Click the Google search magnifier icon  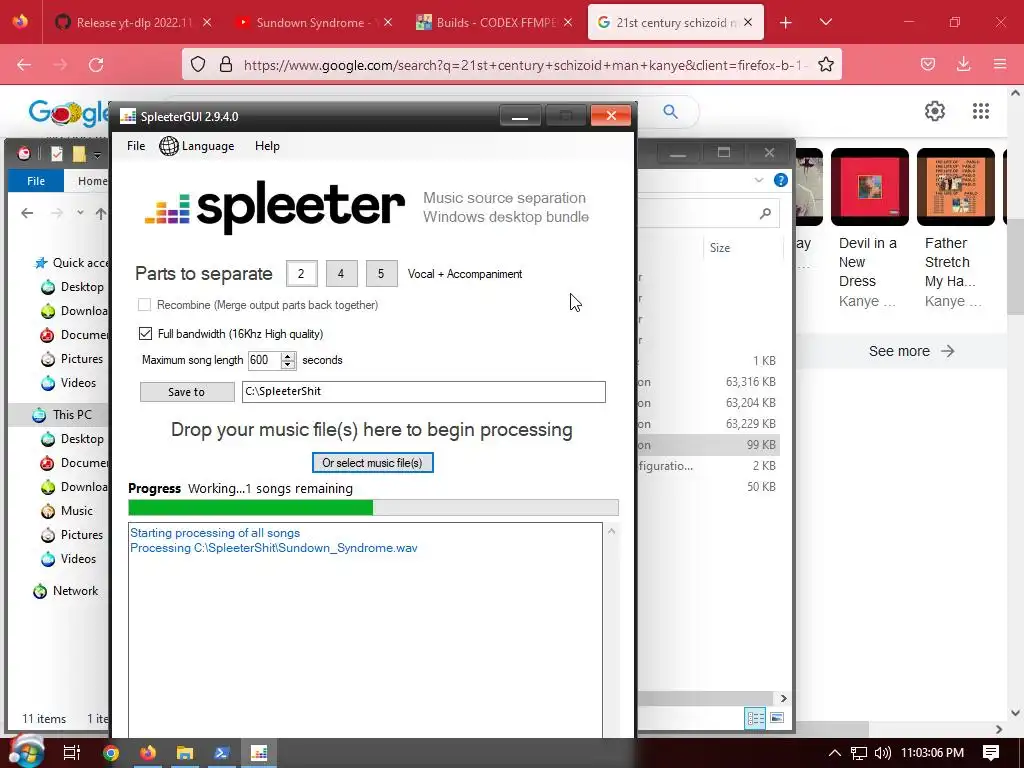pyautogui.click(x=671, y=112)
